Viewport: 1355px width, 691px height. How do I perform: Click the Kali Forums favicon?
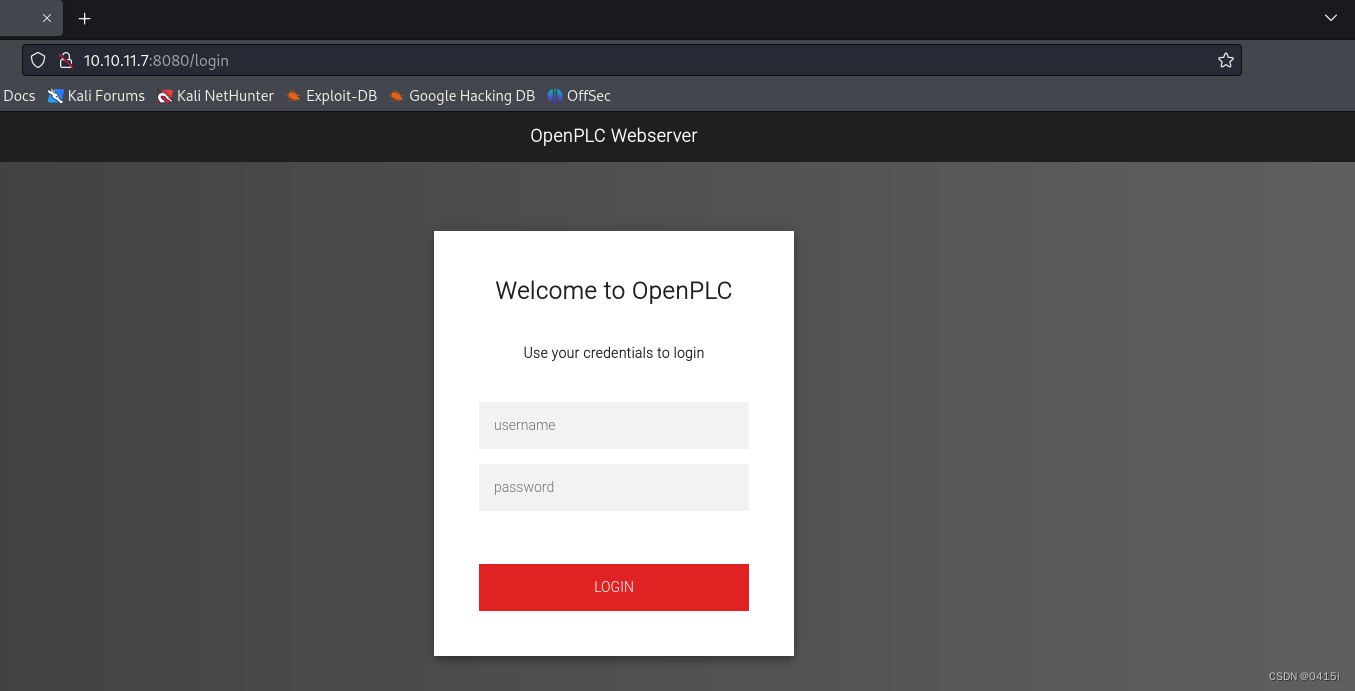pos(55,96)
